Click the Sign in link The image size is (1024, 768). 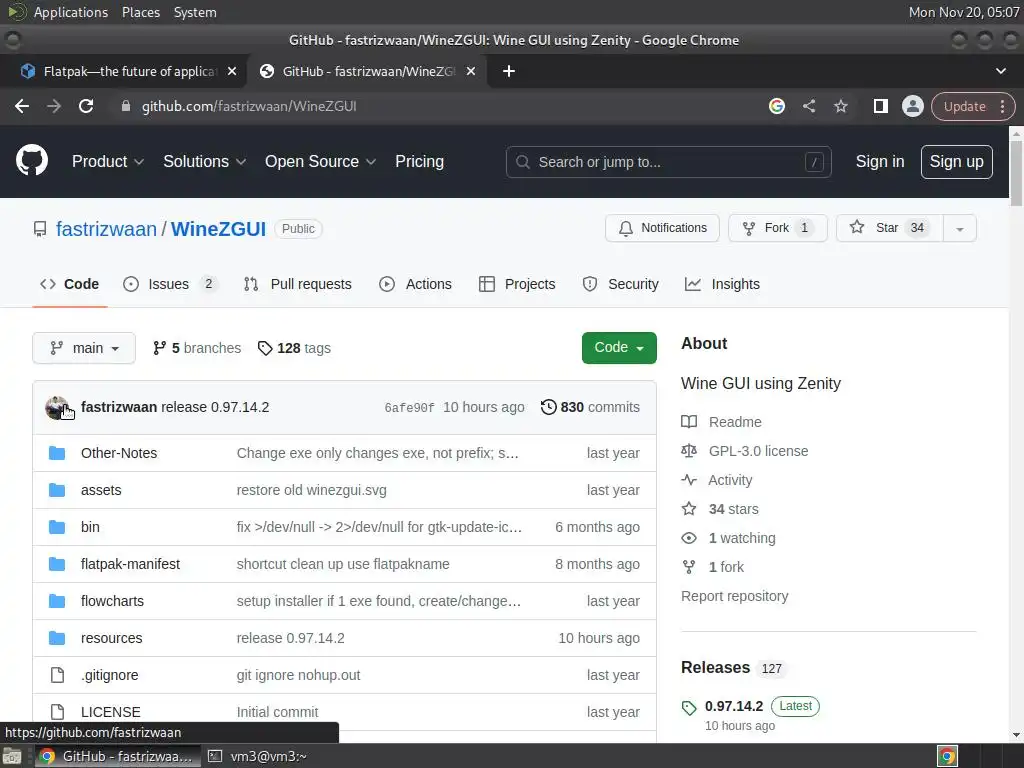(x=880, y=161)
